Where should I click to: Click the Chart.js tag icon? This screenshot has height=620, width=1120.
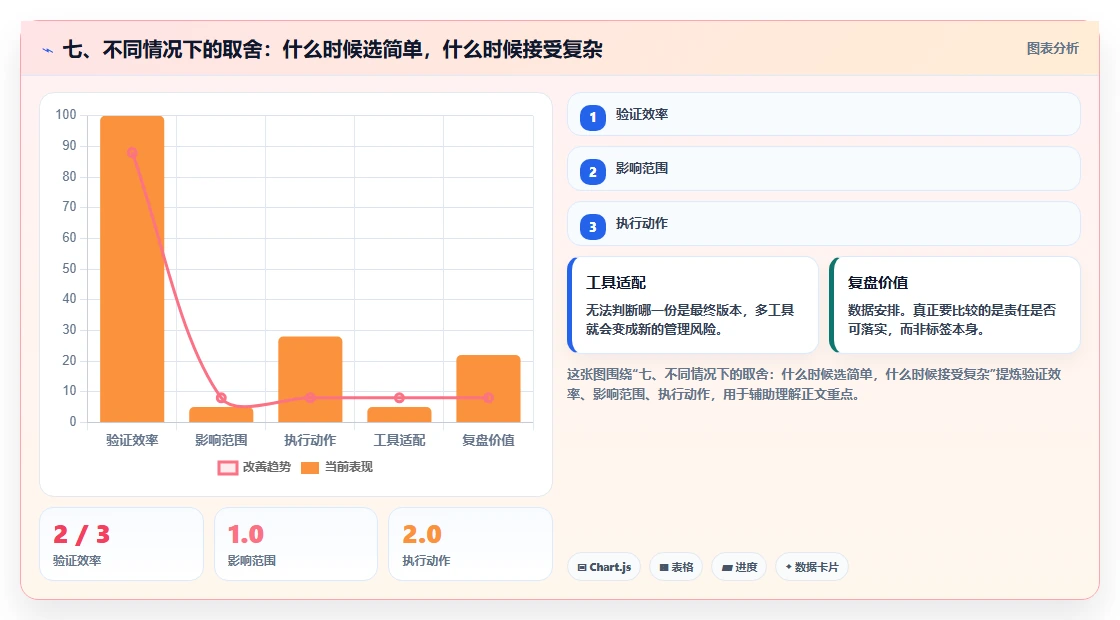[x=582, y=567]
